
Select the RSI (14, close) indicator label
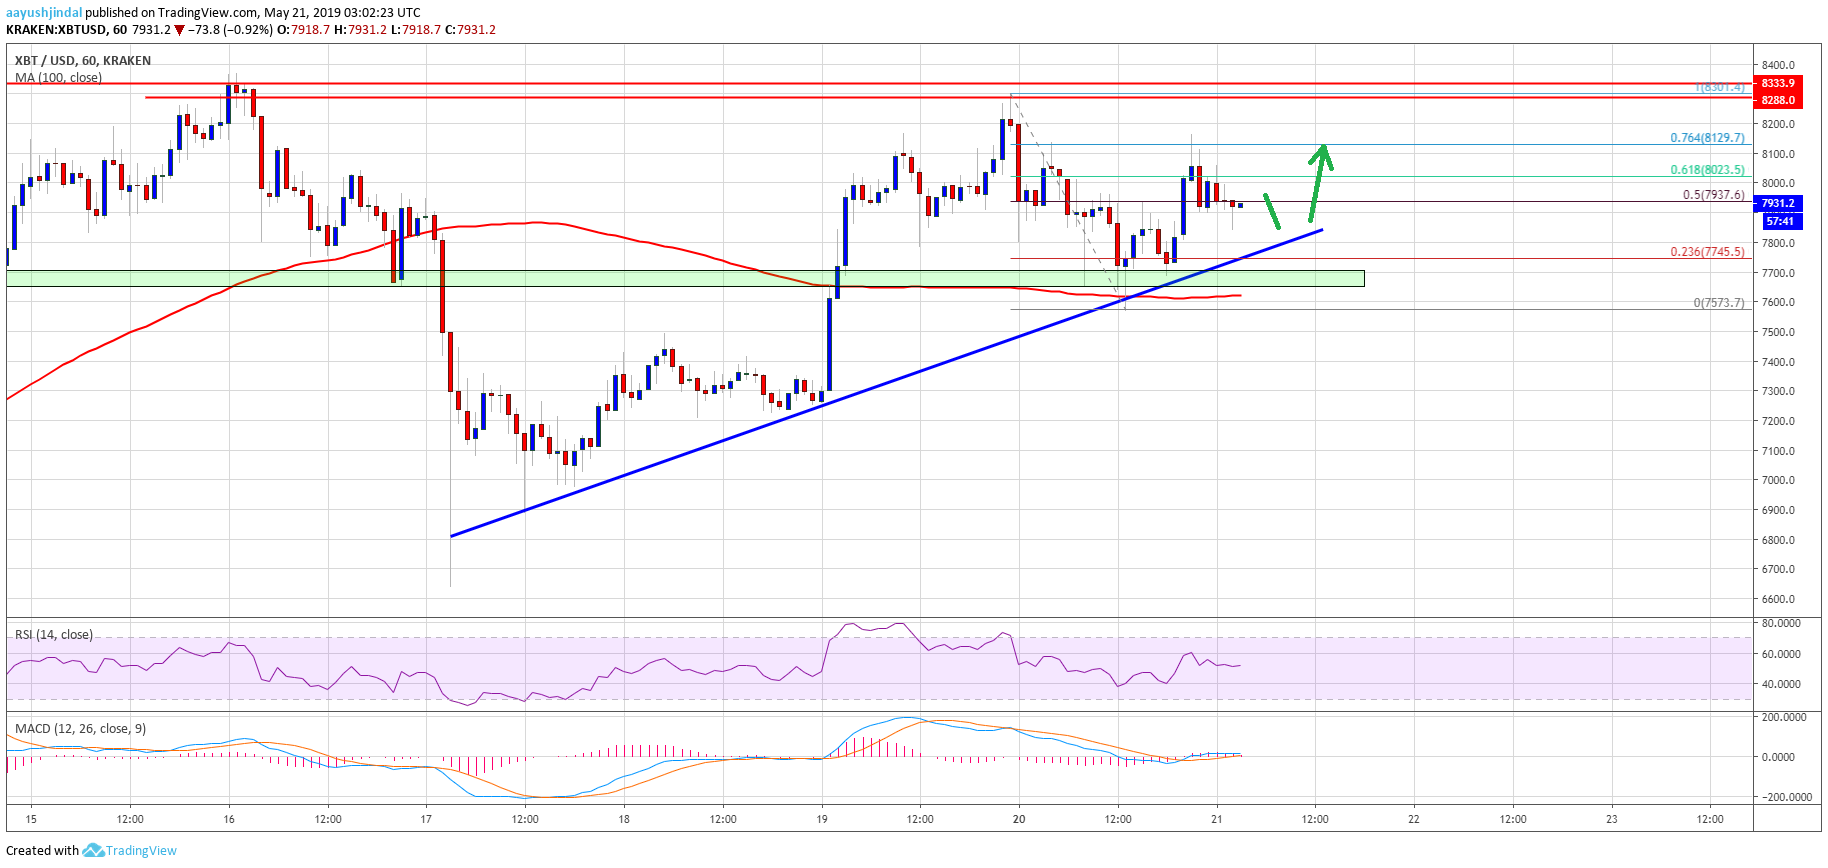54,635
